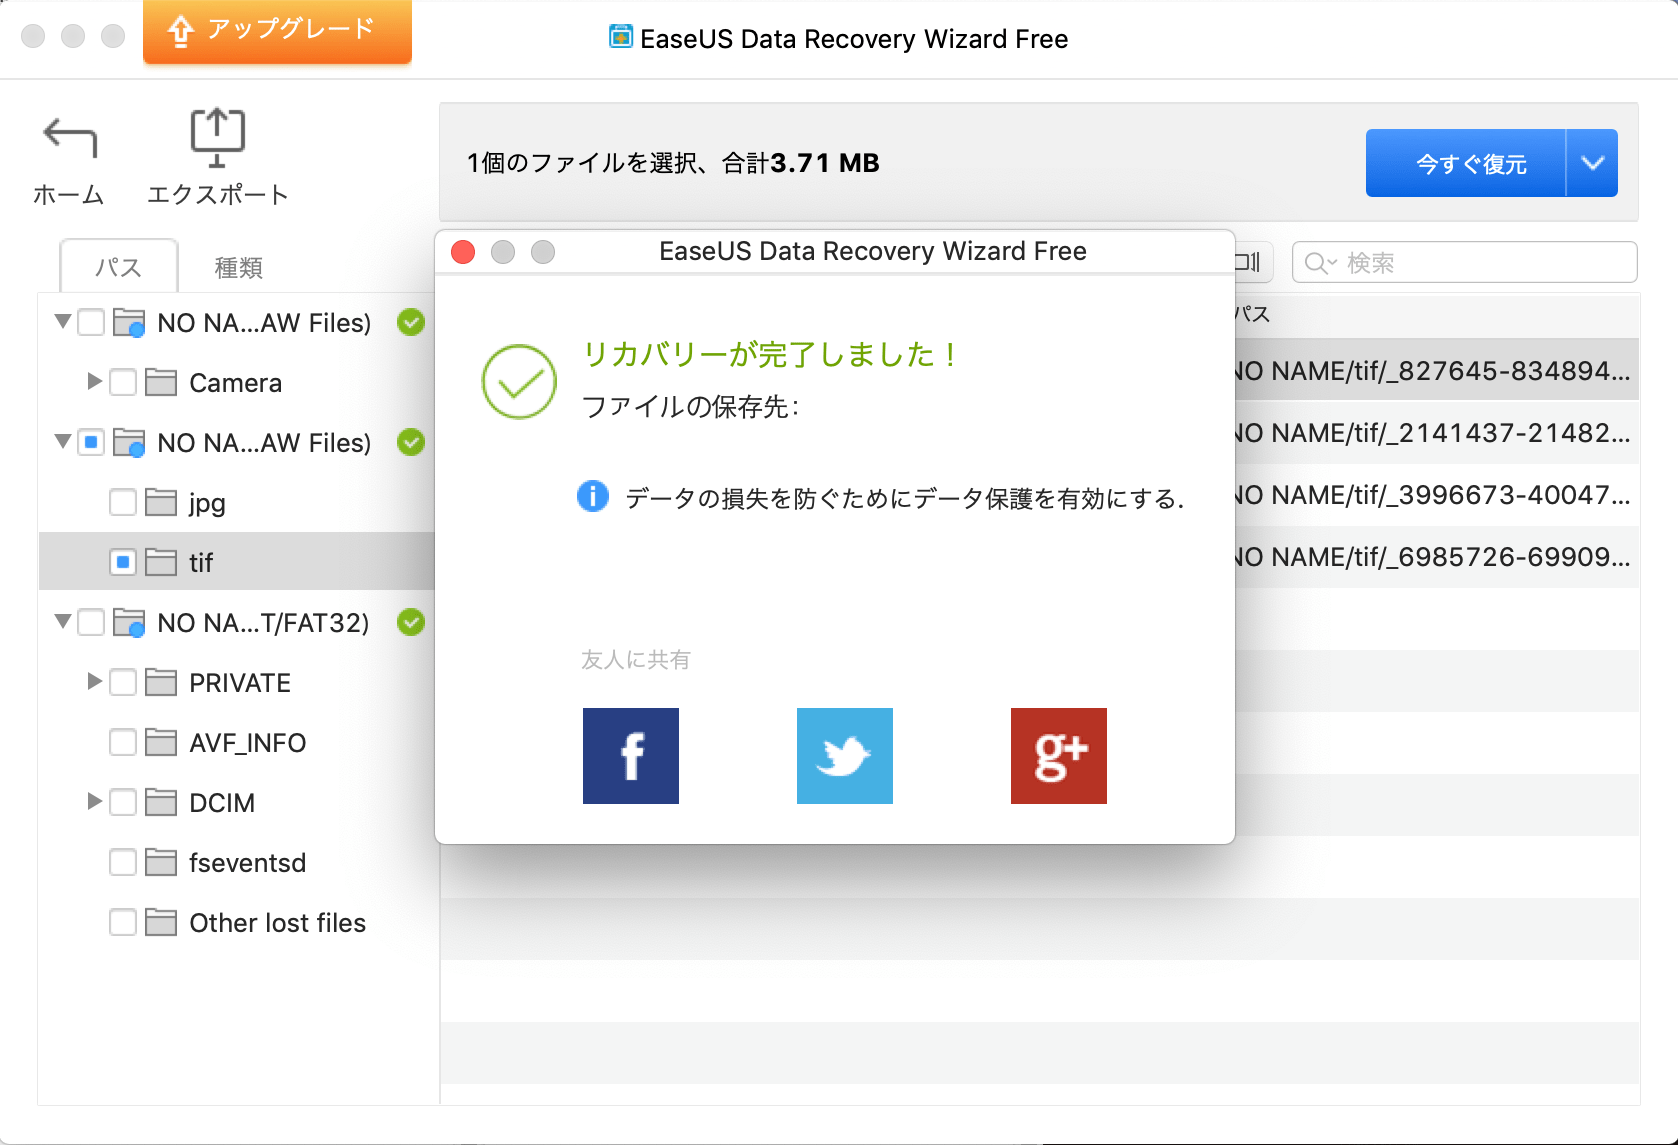The width and height of the screenshot is (1678, 1145).
Task: Click the jpg folder icon
Action: (x=161, y=502)
